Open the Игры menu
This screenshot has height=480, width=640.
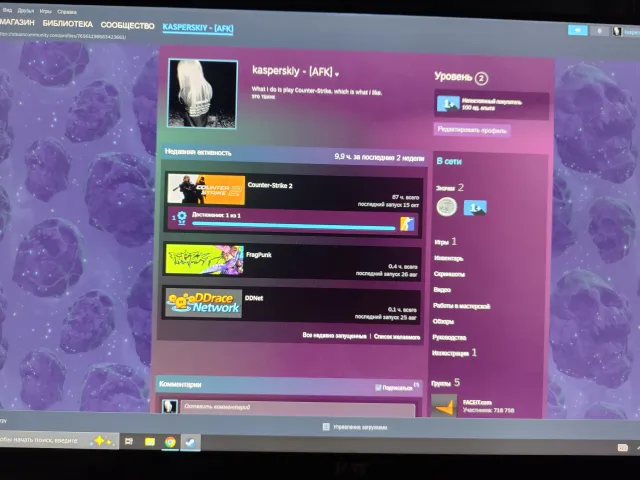[45, 11]
